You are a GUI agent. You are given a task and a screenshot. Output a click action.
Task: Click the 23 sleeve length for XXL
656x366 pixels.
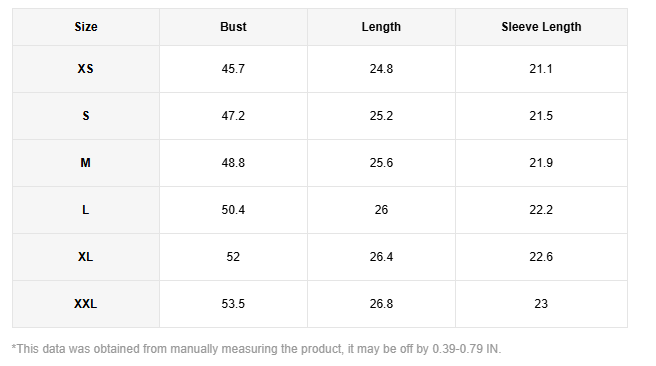coord(541,304)
